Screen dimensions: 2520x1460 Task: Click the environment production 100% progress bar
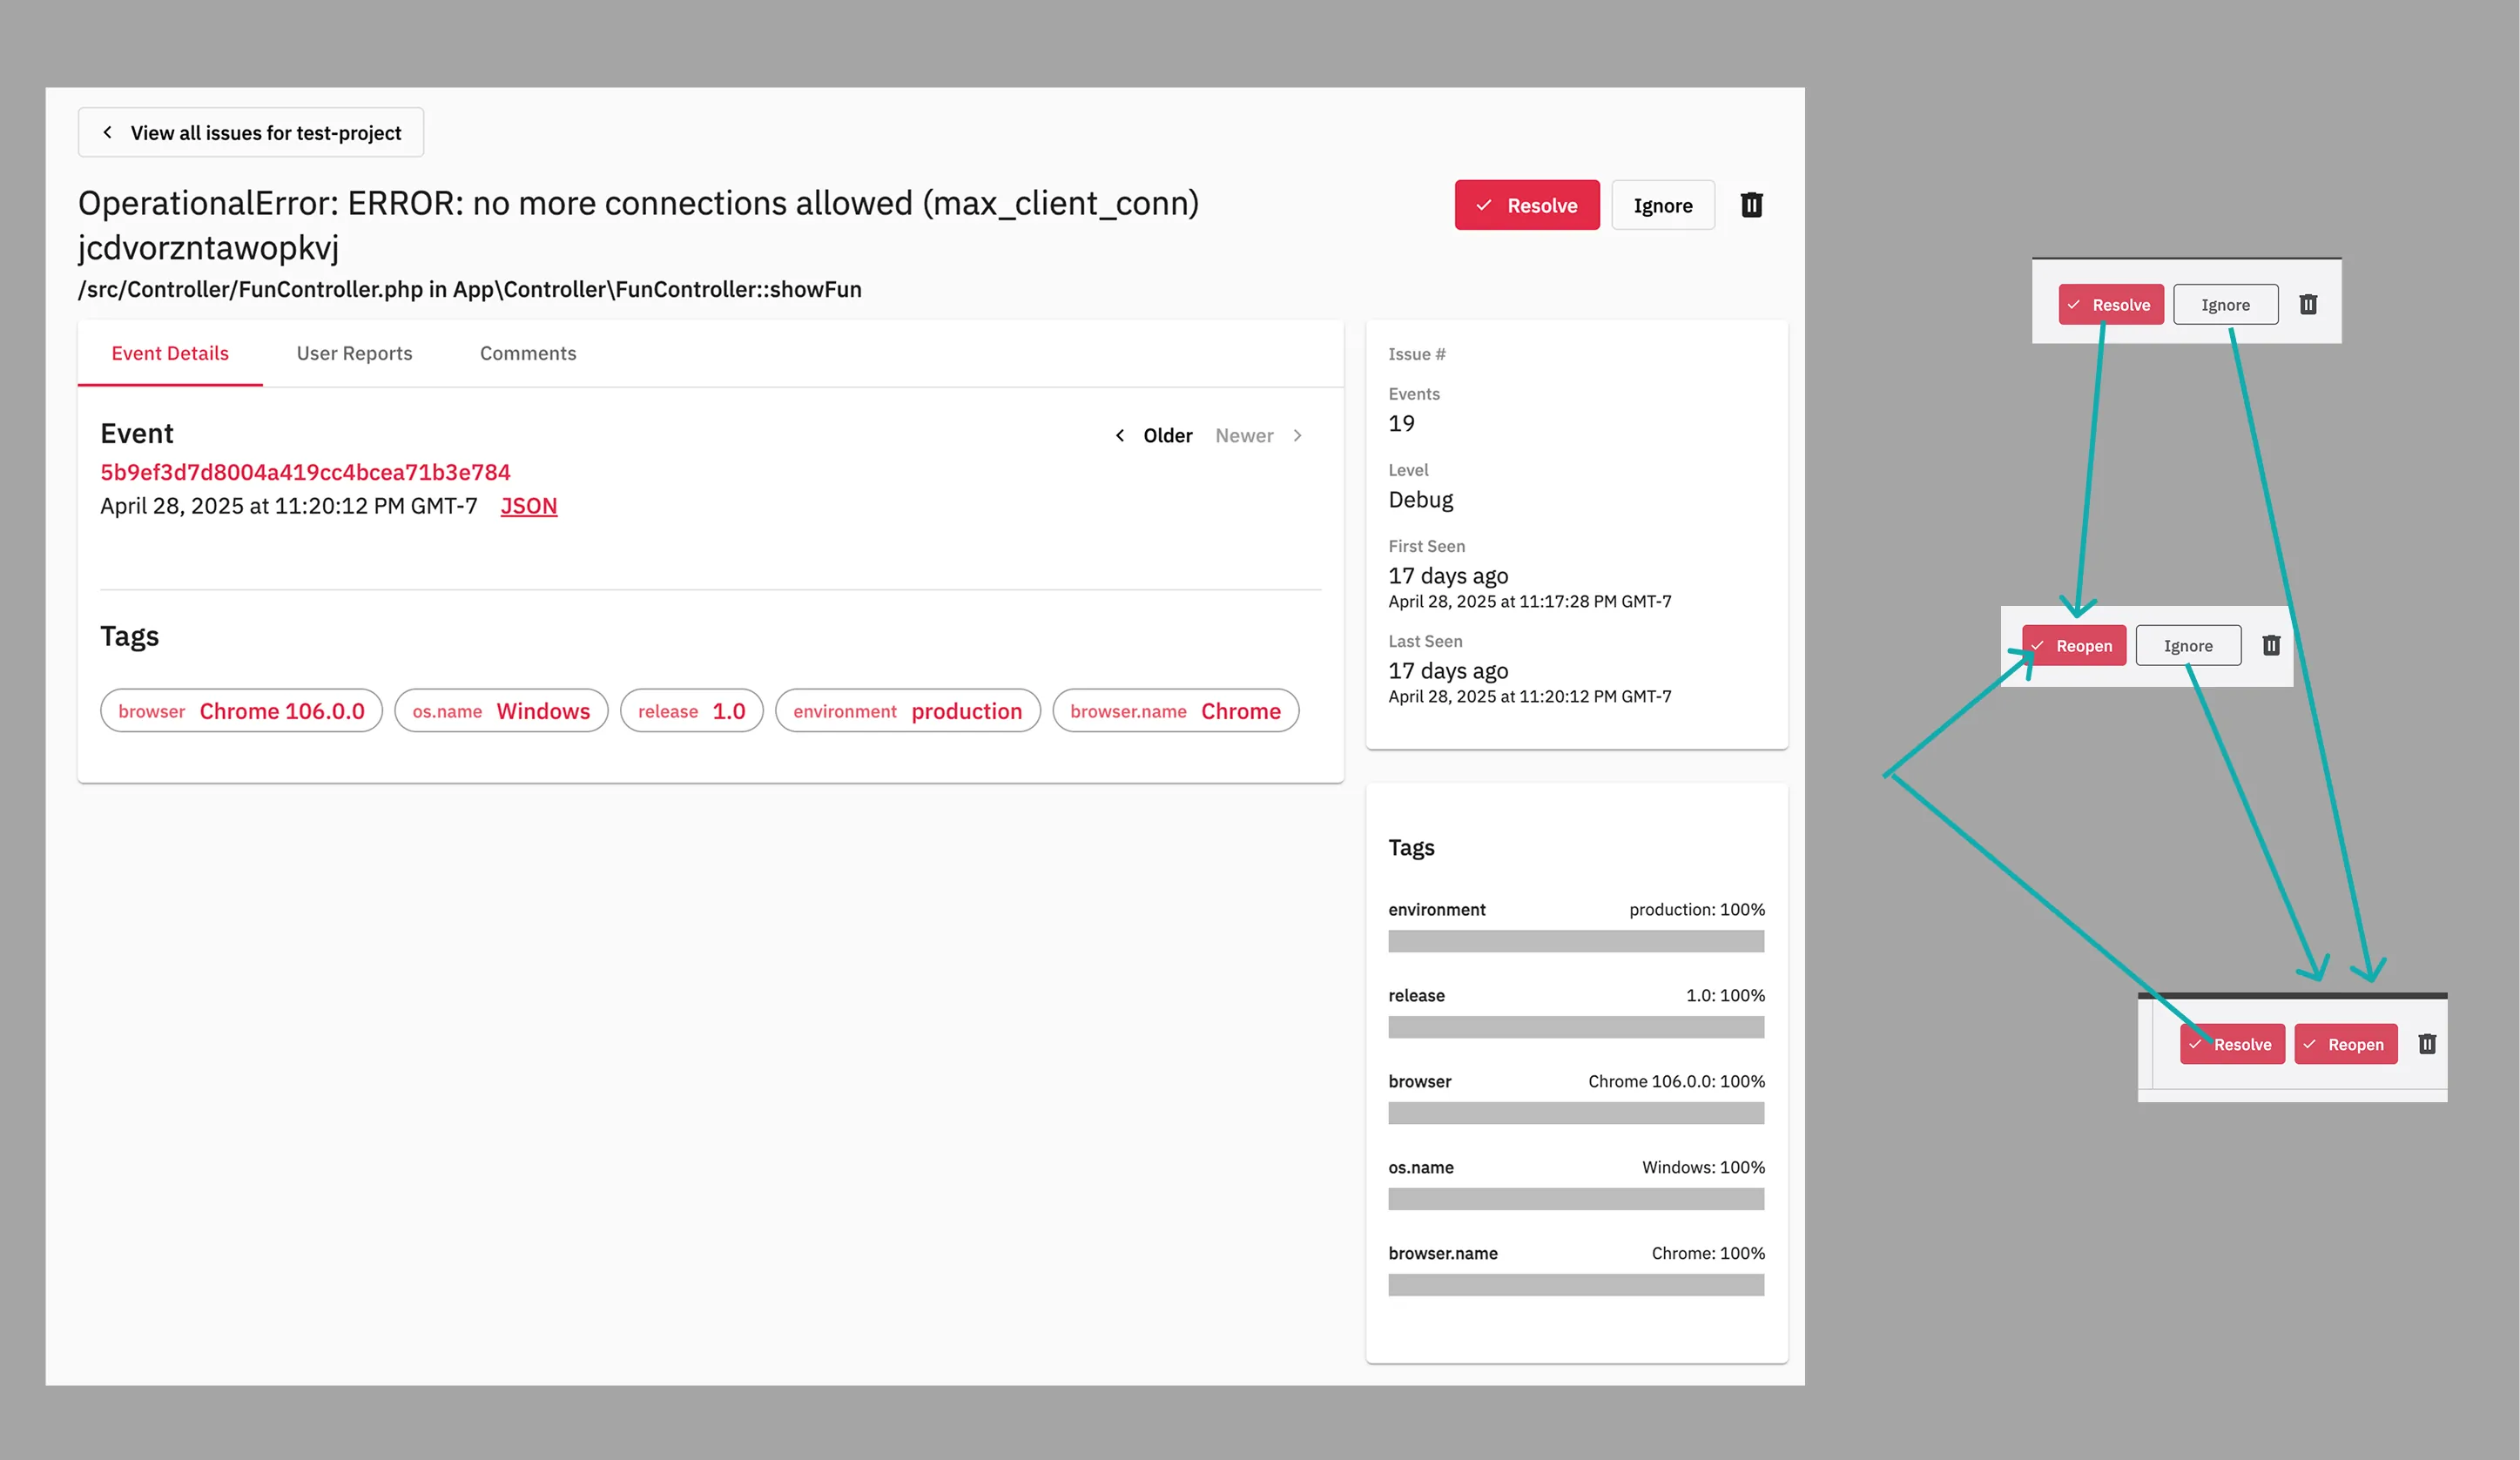point(1576,941)
